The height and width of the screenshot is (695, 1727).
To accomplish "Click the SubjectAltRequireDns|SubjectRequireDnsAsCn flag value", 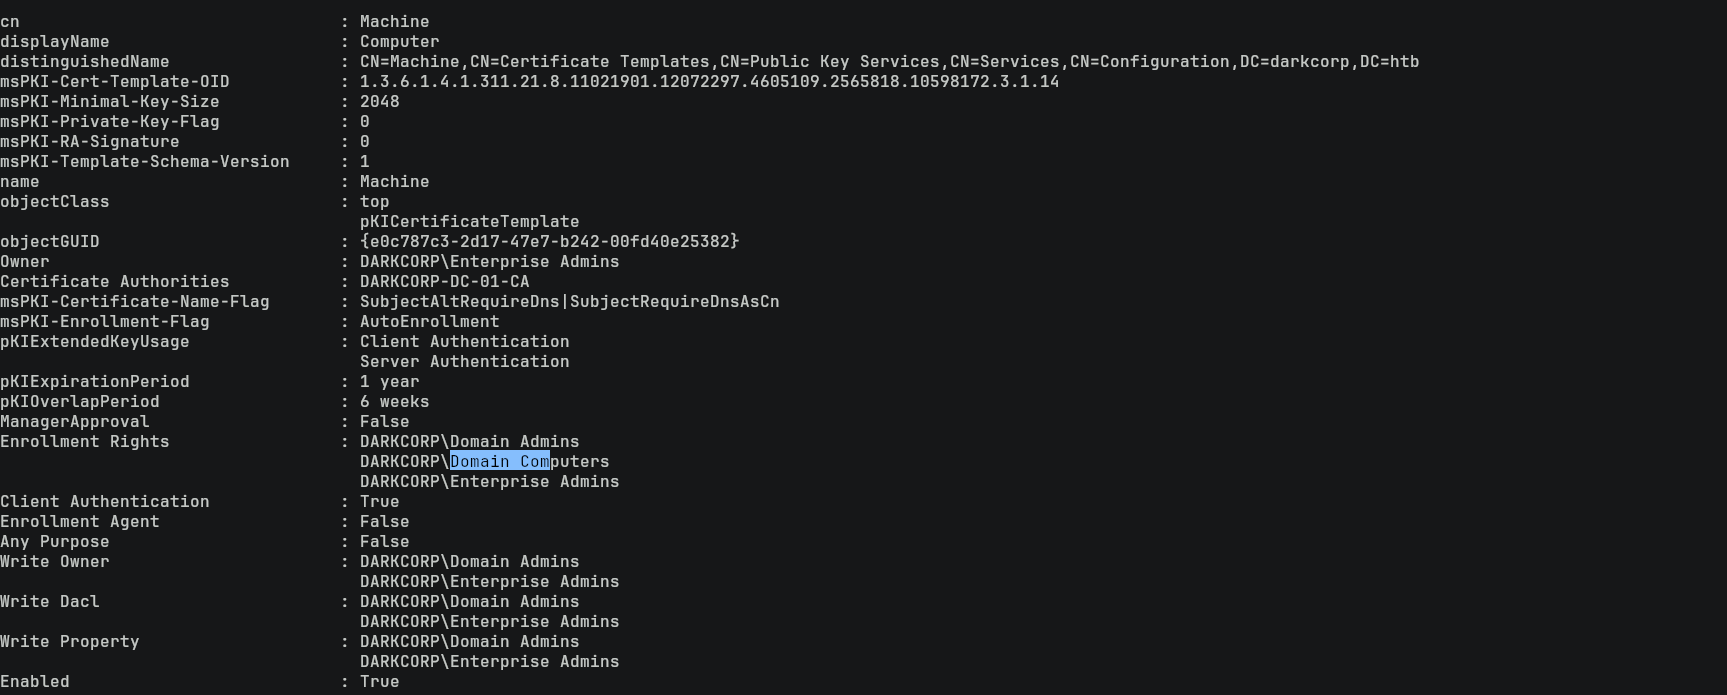I will click(x=569, y=301).
